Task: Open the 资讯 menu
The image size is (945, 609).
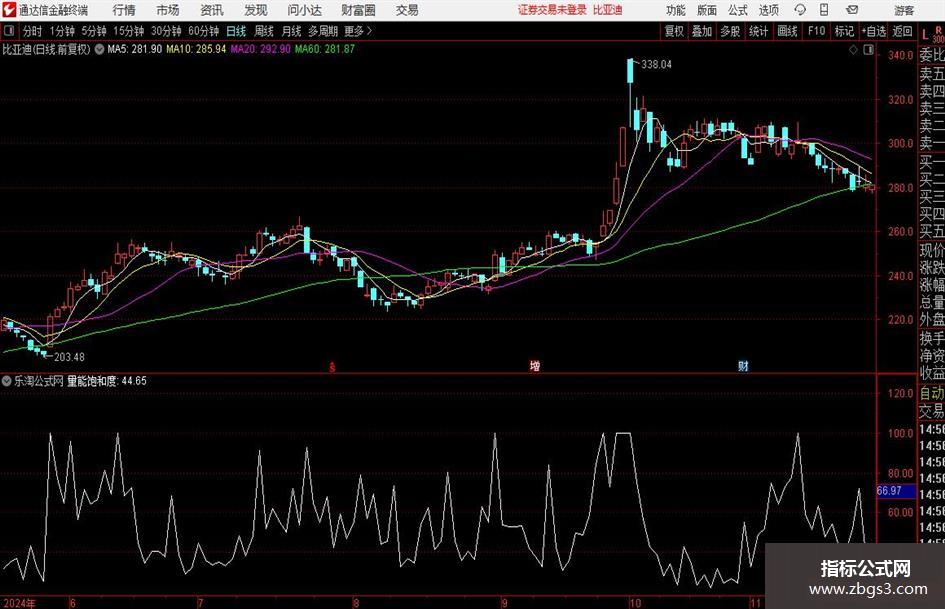Action: (212, 10)
